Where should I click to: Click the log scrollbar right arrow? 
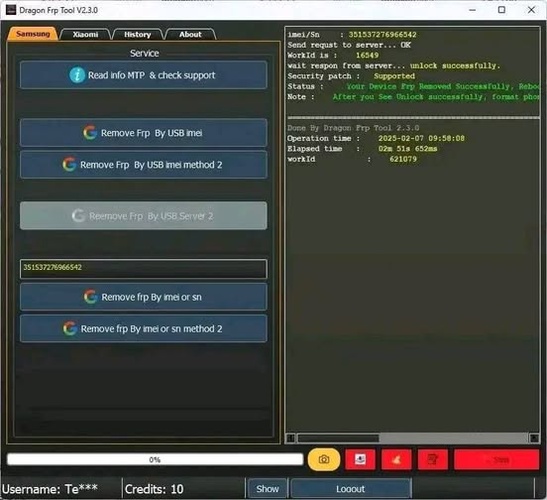(534, 438)
